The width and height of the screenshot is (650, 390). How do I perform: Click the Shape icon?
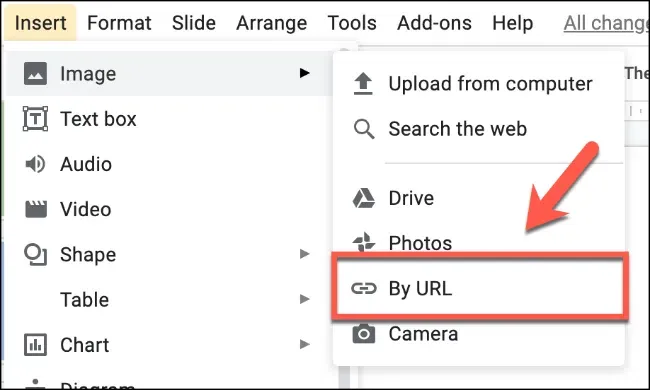[35, 254]
